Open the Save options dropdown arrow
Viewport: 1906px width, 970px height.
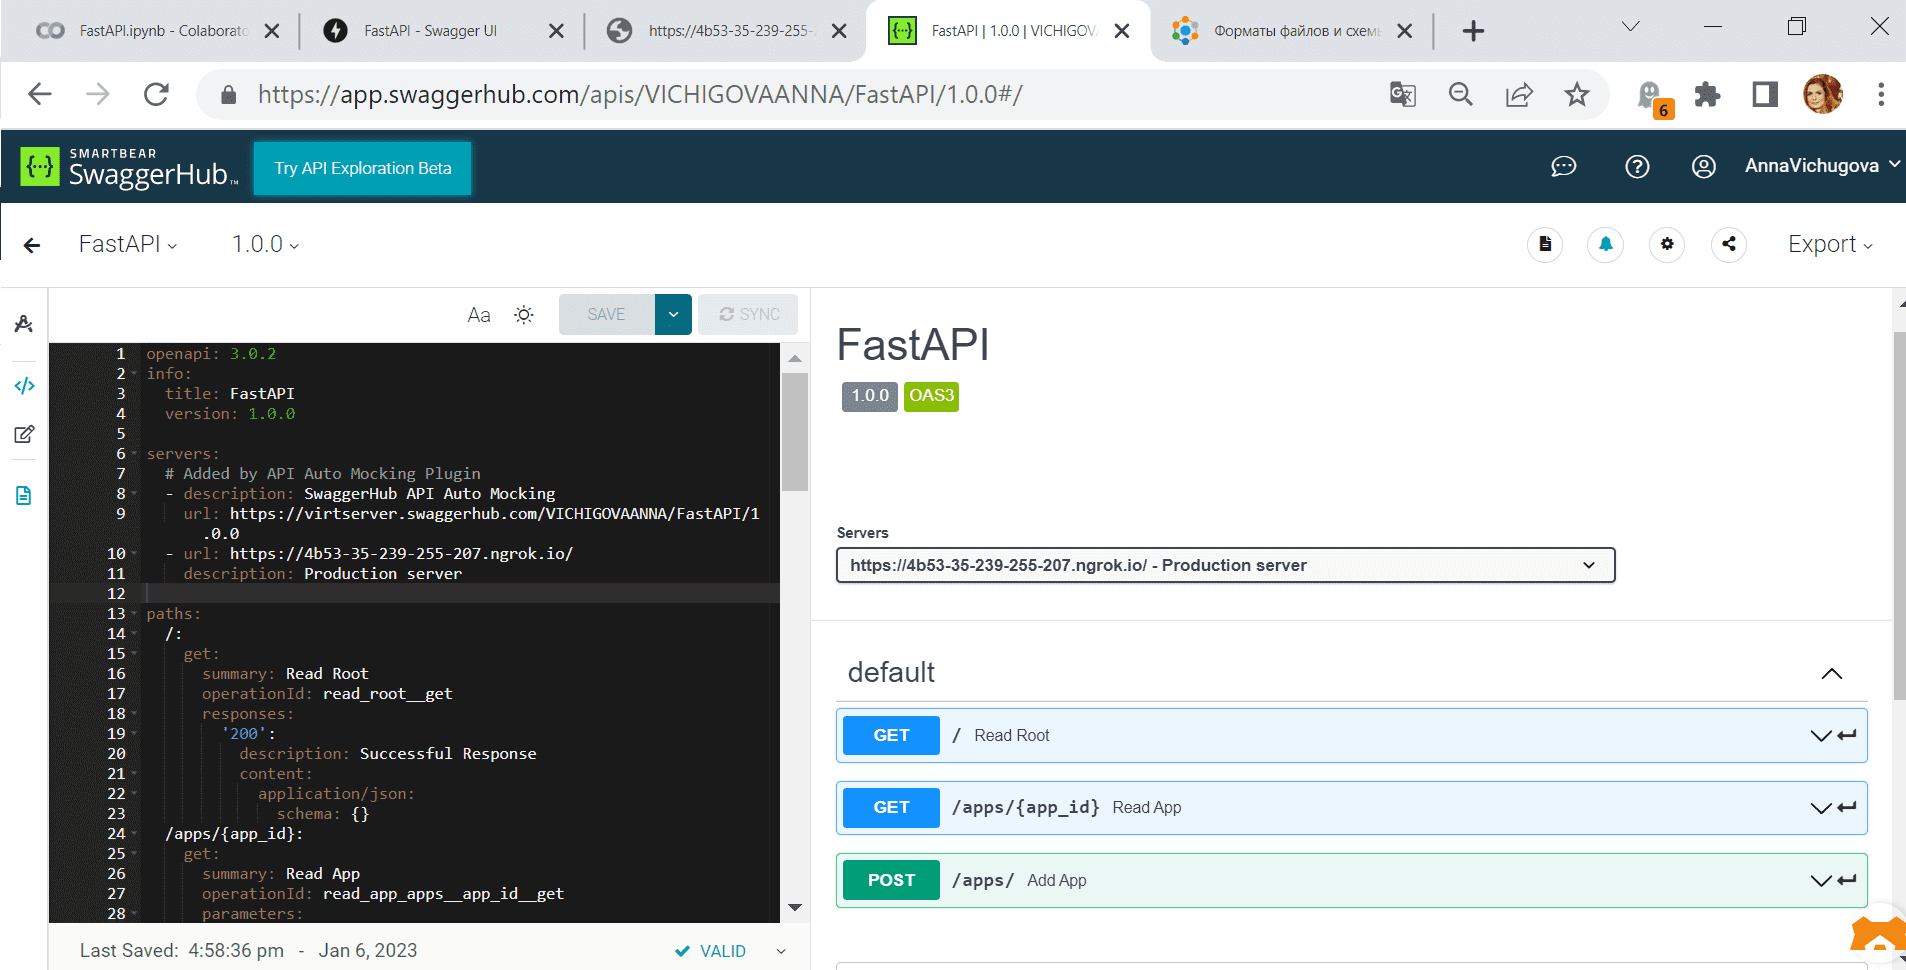tap(673, 314)
